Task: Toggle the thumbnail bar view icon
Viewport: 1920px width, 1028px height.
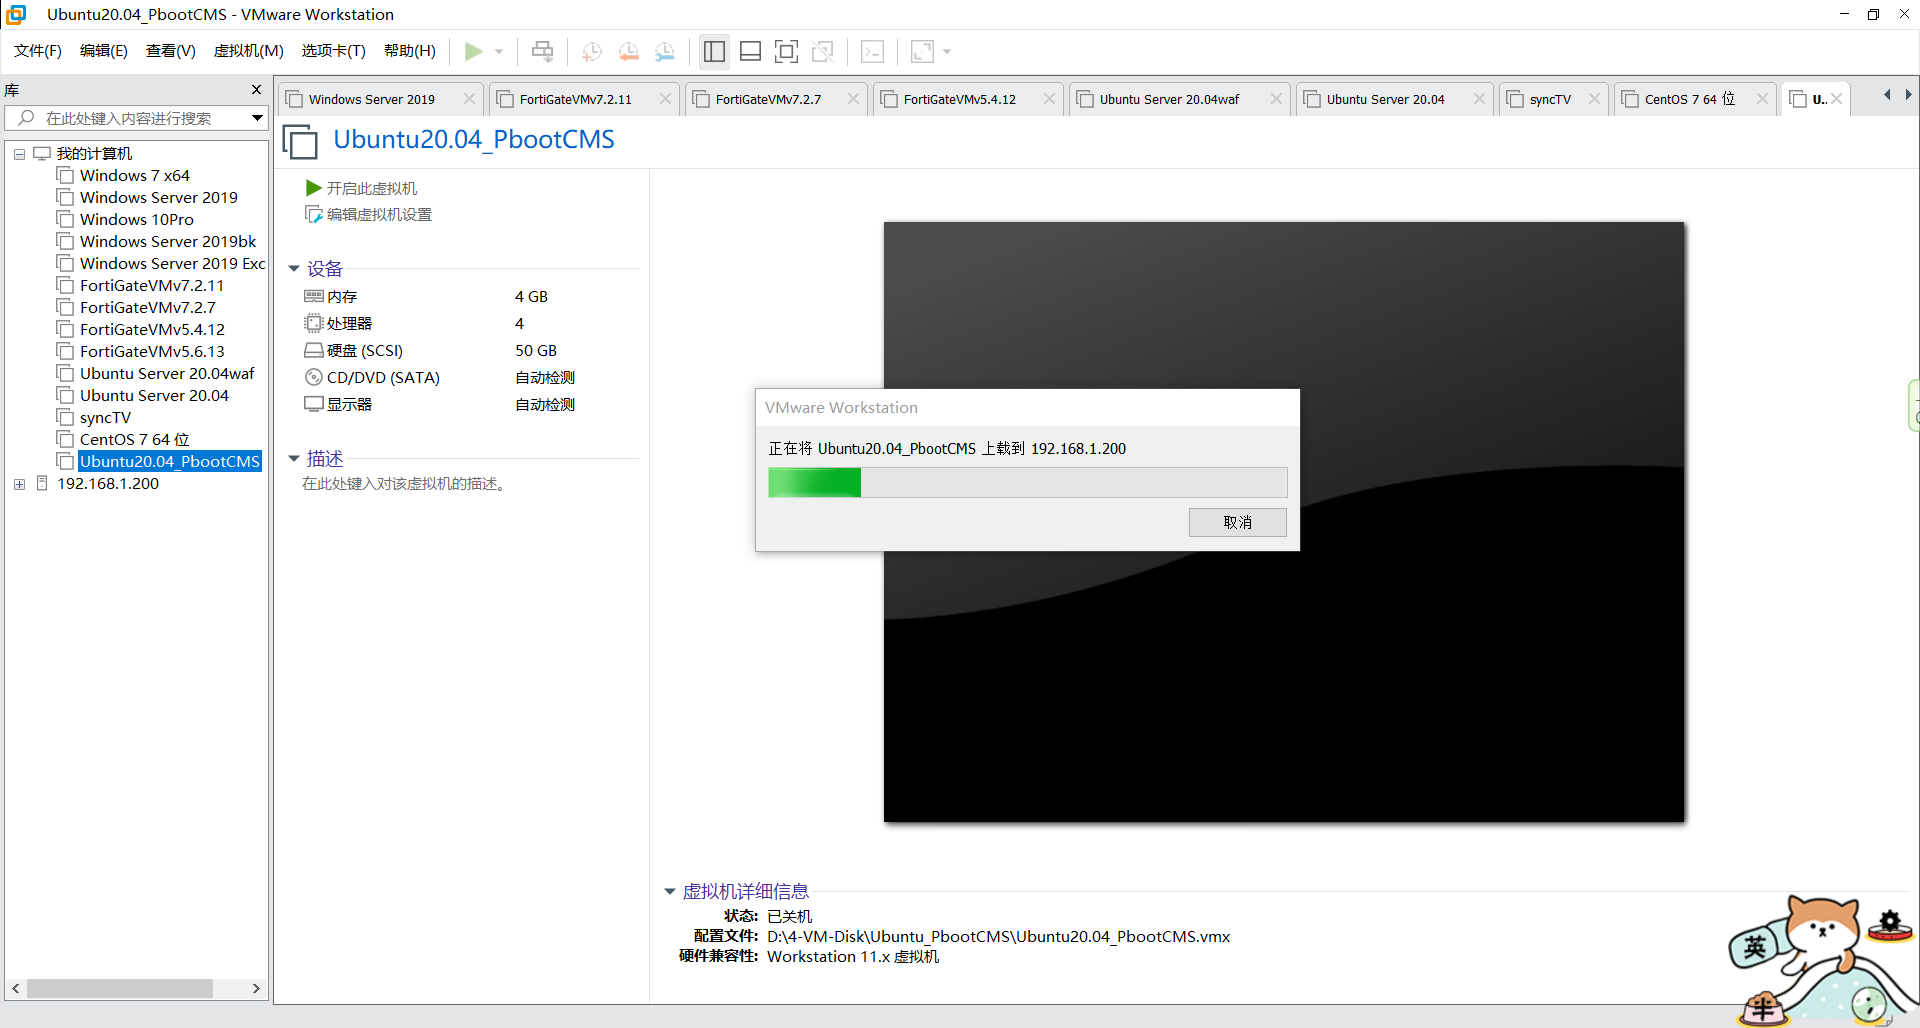Action: pos(750,51)
